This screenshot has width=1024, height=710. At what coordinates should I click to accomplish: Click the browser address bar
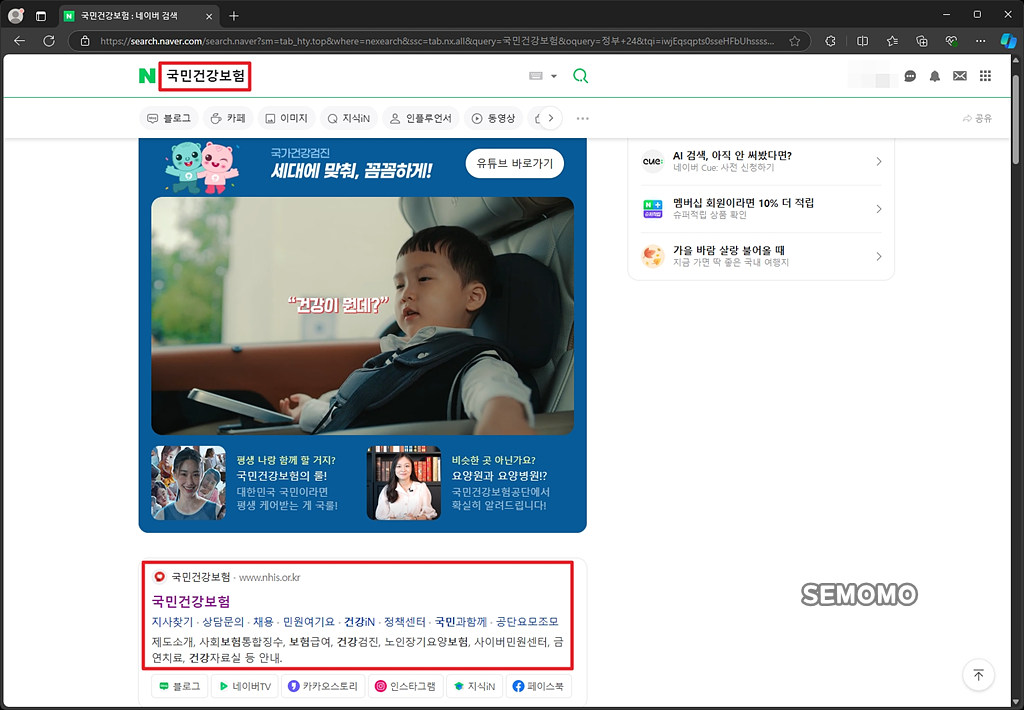(x=438, y=40)
